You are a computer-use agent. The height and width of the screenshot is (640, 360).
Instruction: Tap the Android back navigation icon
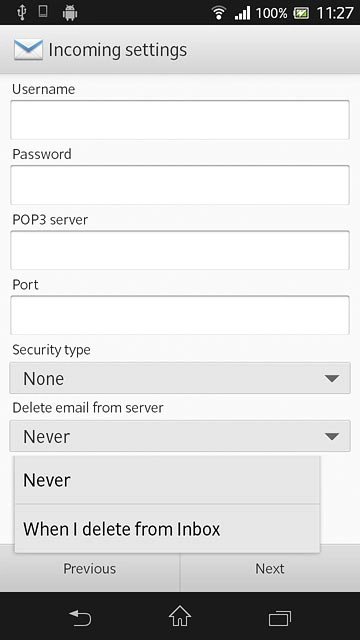pyautogui.click(x=80, y=618)
